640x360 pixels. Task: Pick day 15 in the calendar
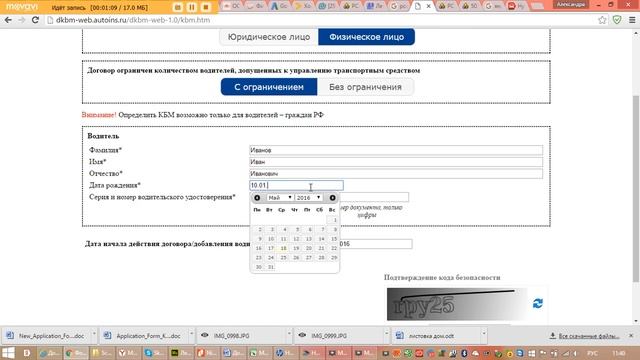[334, 239]
